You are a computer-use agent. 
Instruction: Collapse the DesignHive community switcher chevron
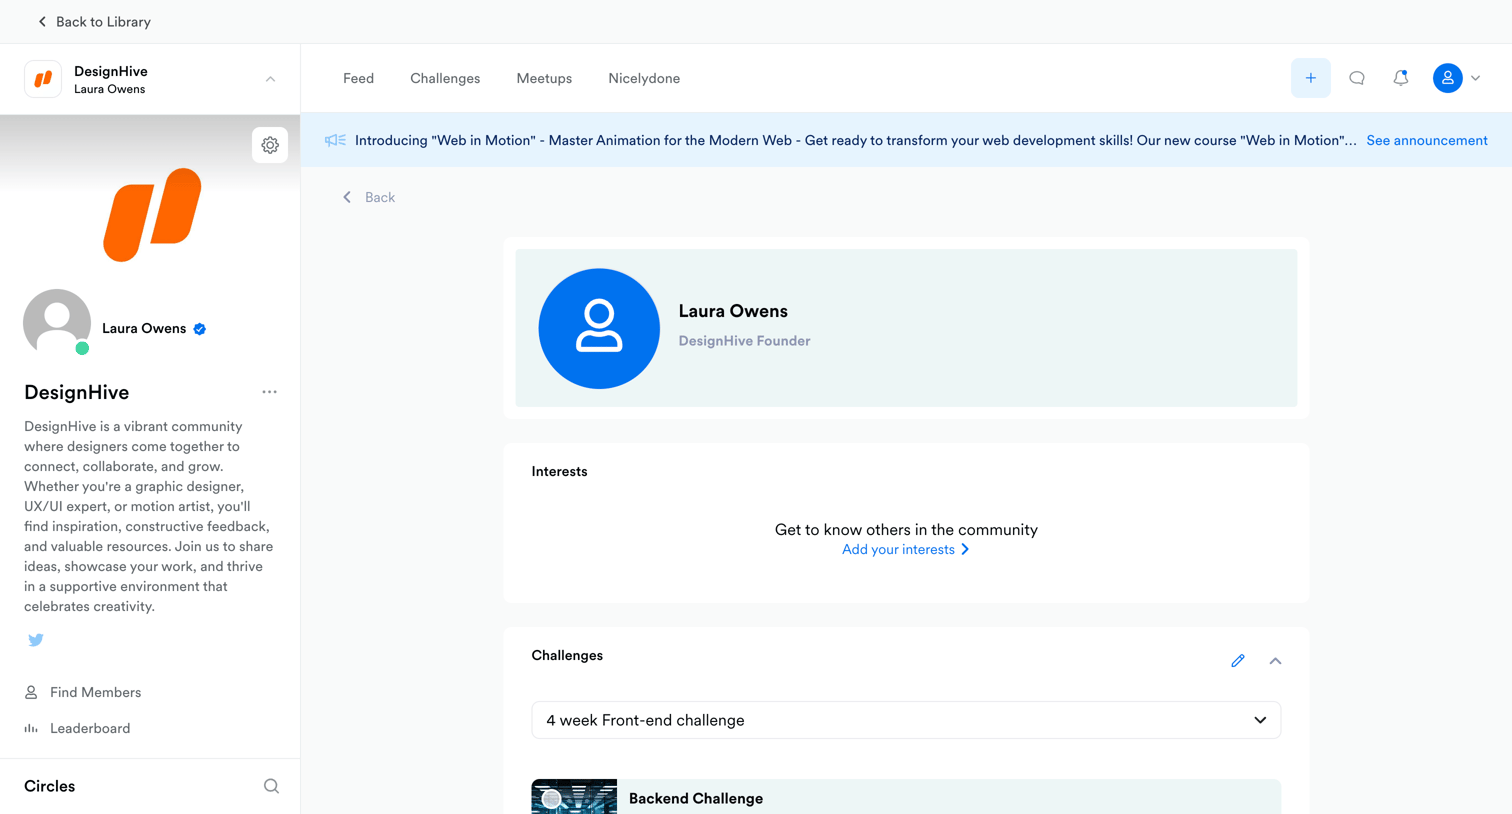(x=270, y=79)
